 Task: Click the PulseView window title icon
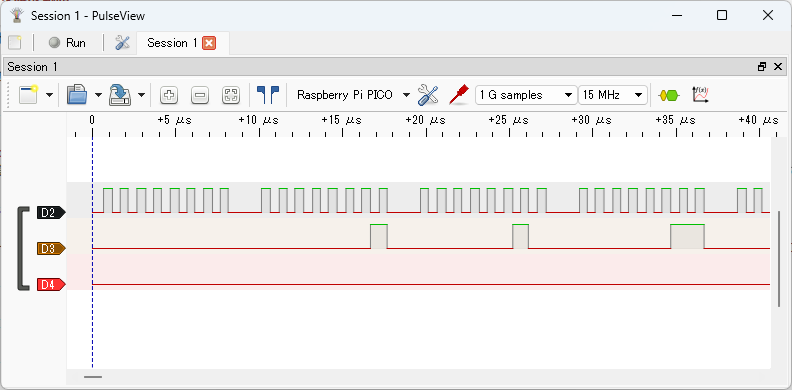coord(17,16)
